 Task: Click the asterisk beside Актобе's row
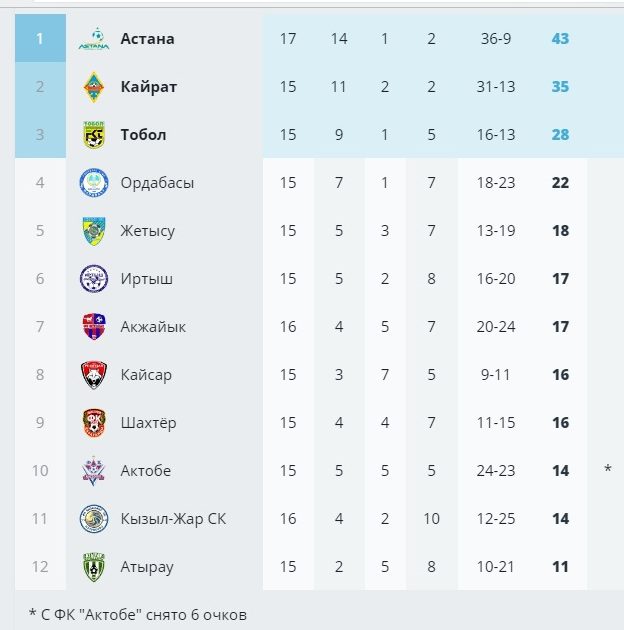coord(608,470)
